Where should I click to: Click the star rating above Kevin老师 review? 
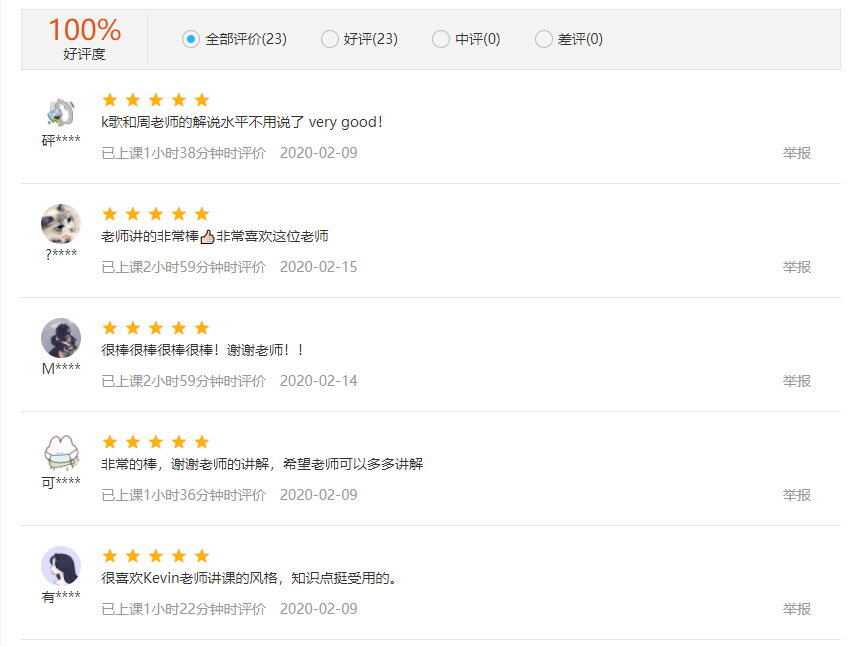pos(155,556)
